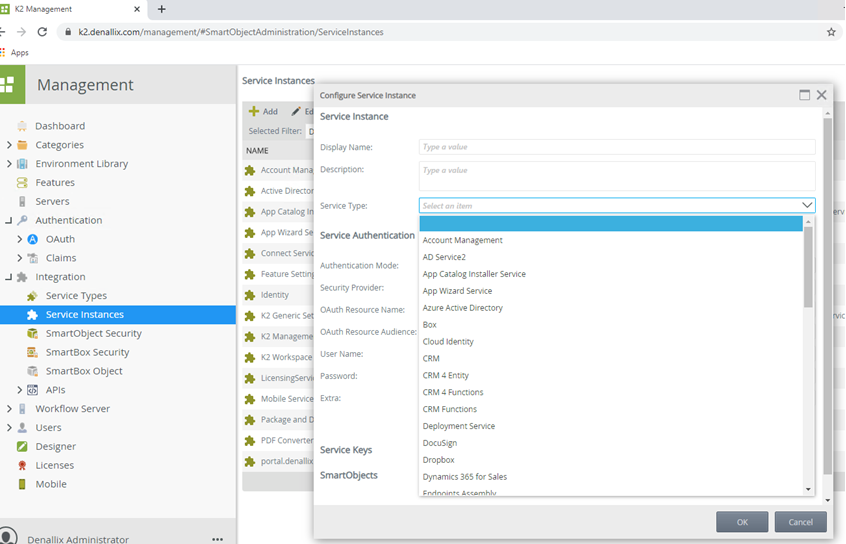
Task: Expand the Workflow Server node
Action: 9,409
